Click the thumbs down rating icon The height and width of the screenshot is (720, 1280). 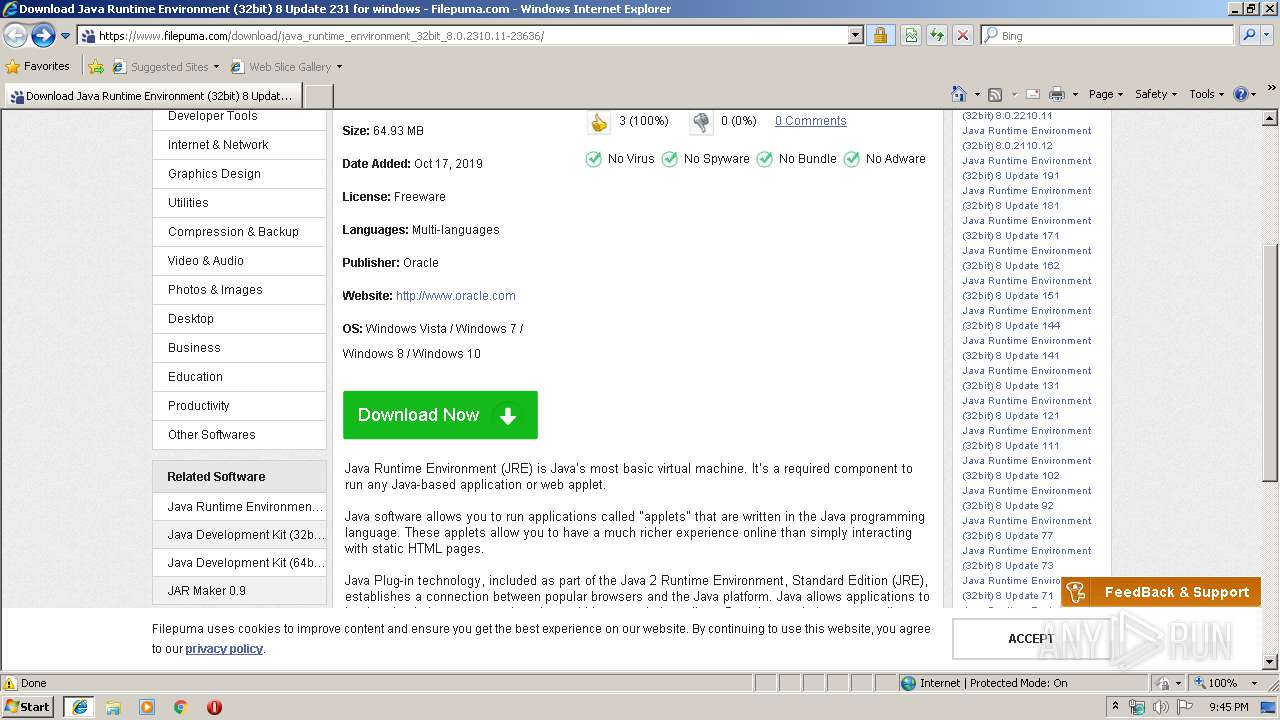[701, 122]
